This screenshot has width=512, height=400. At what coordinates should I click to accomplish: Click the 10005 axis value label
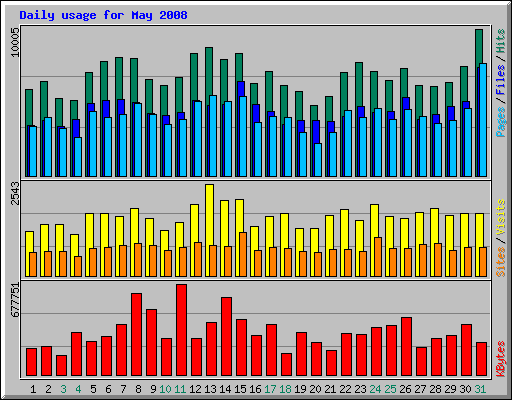15,42
